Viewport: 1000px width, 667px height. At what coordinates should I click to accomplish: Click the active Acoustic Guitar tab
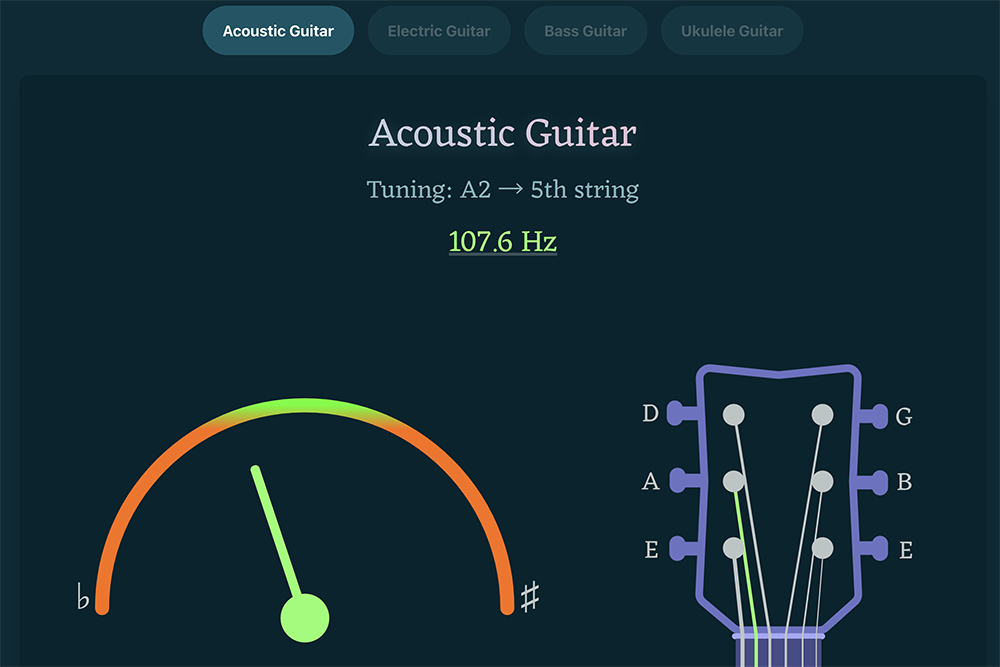[278, 31]
